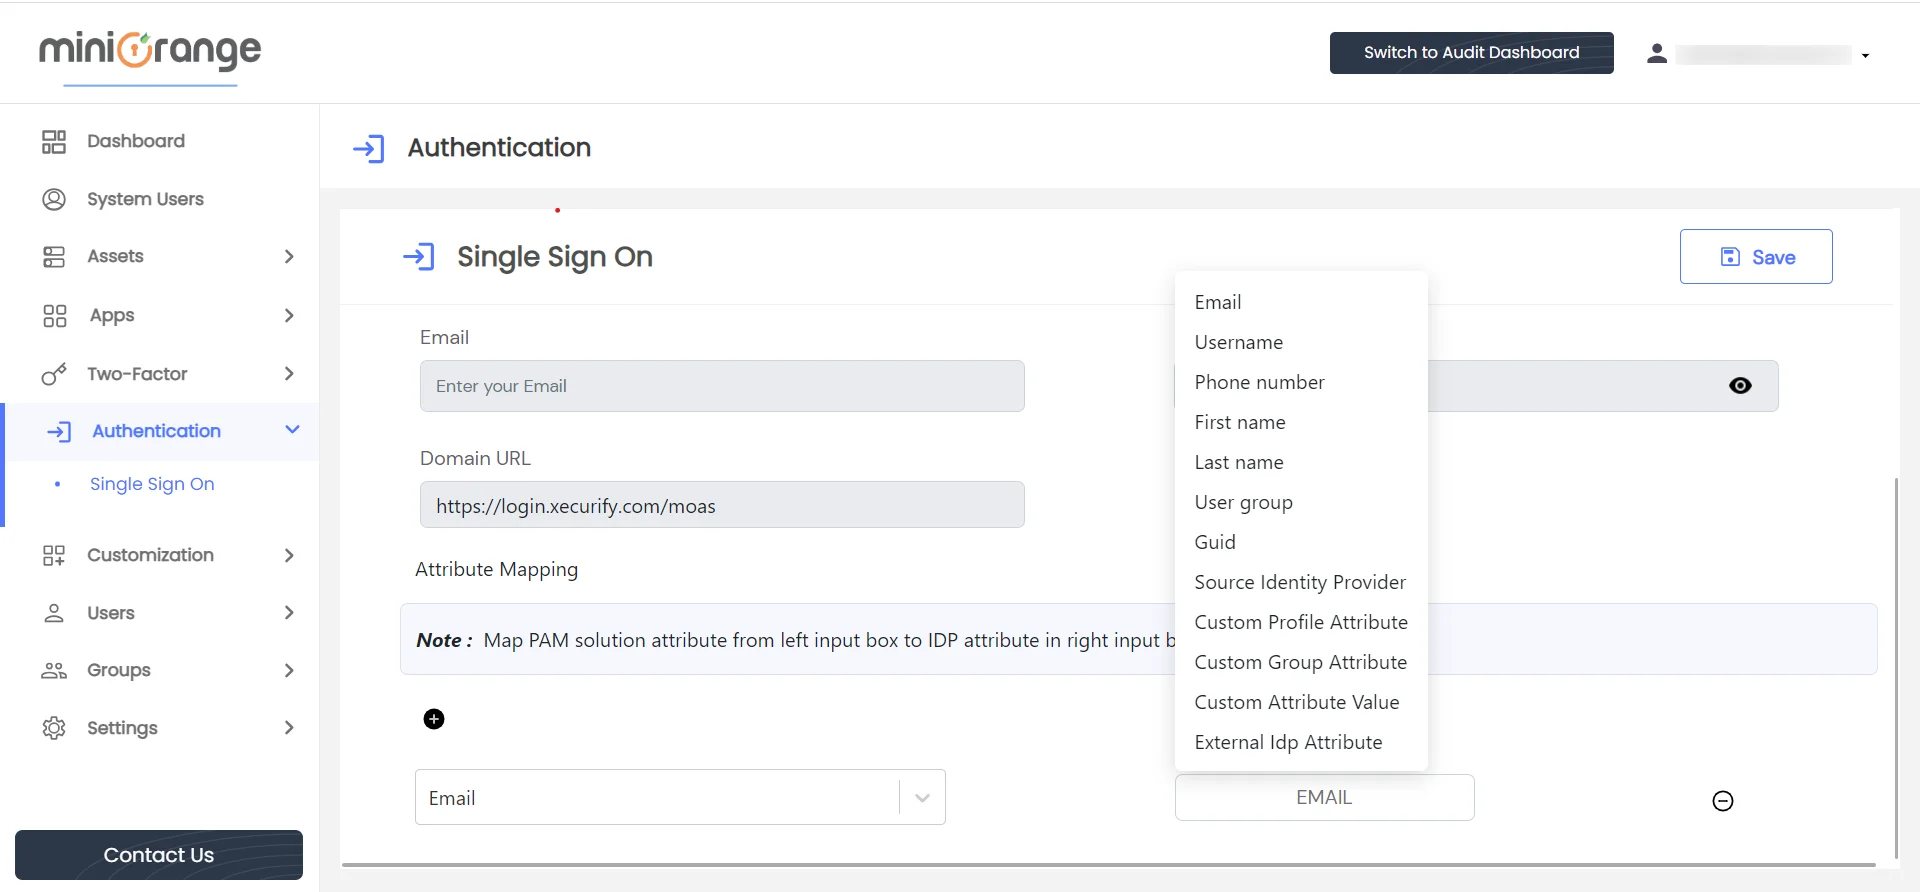
Task: Click the Attribute Mapping label
Action: [496, 569]
